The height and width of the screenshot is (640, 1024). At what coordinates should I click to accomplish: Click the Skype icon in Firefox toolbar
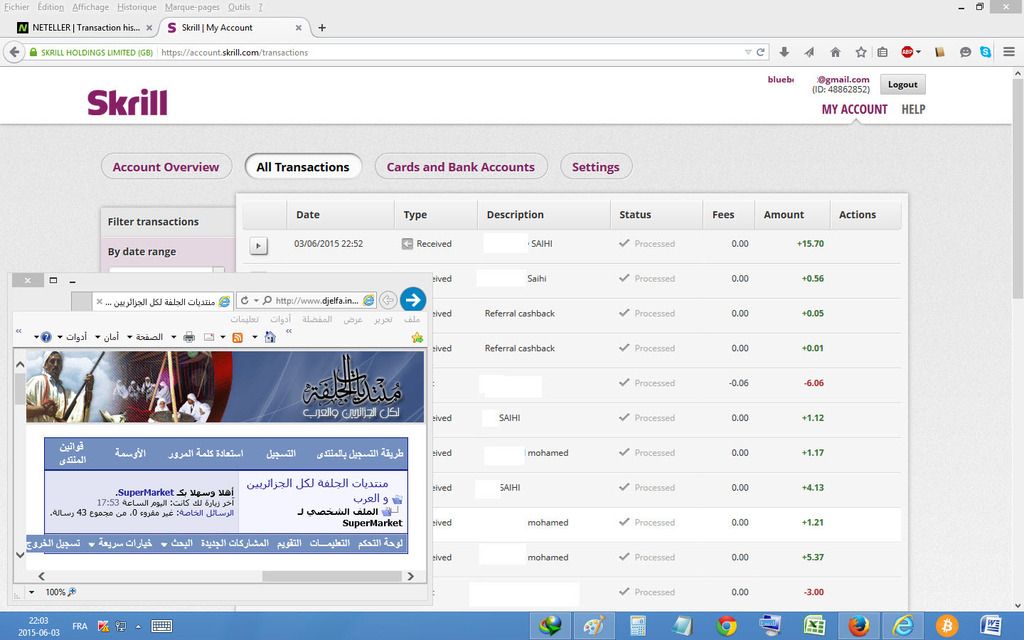tap(985, 52)
